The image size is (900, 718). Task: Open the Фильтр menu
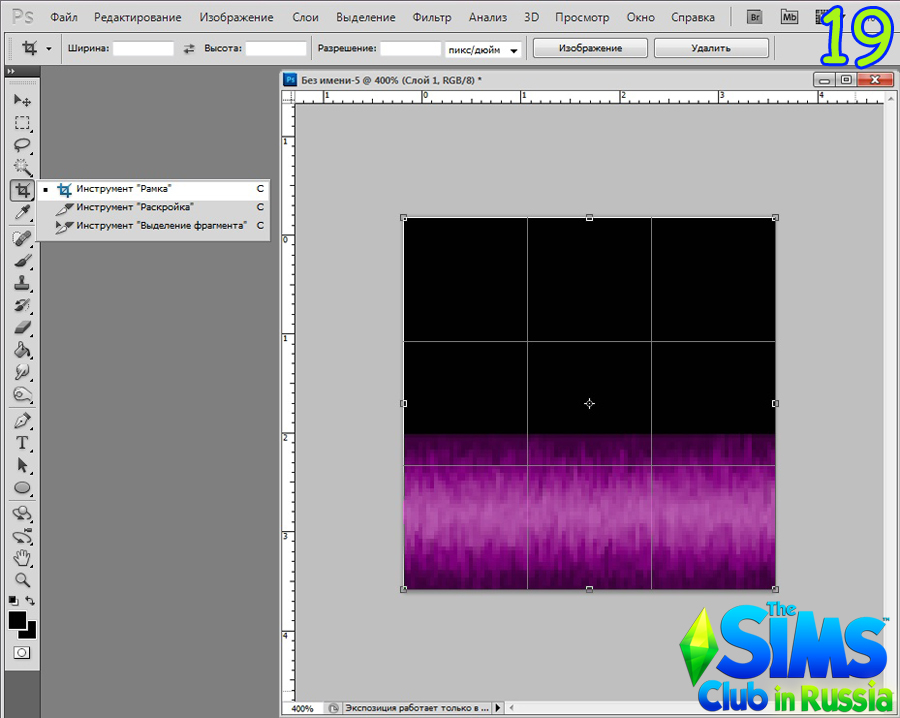pyautogui.click(x=431, y=17)
